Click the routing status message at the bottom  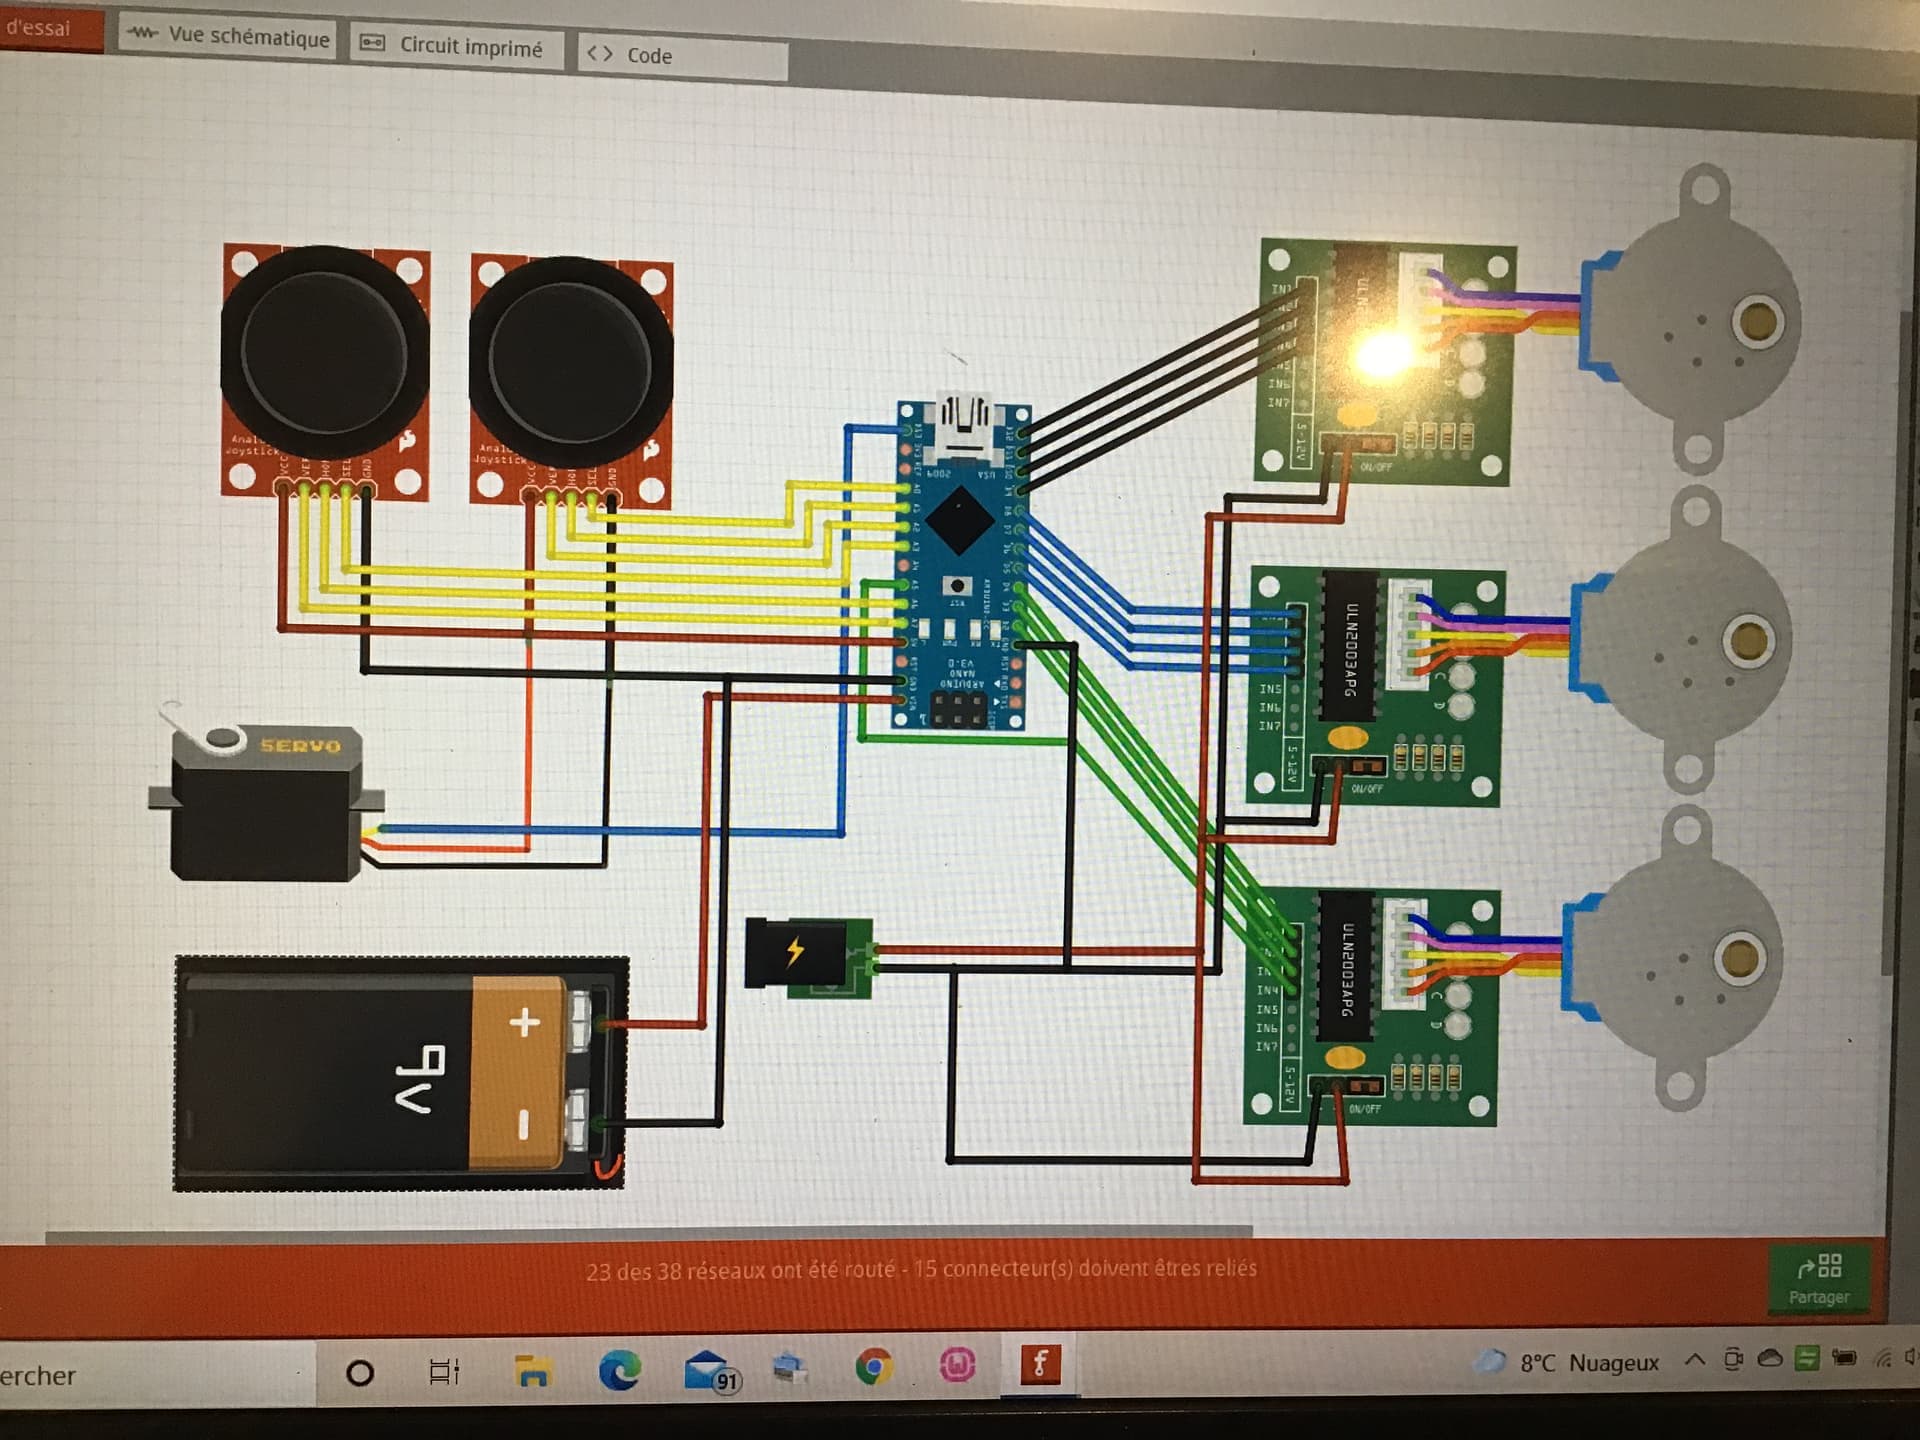click(920, 1269)
